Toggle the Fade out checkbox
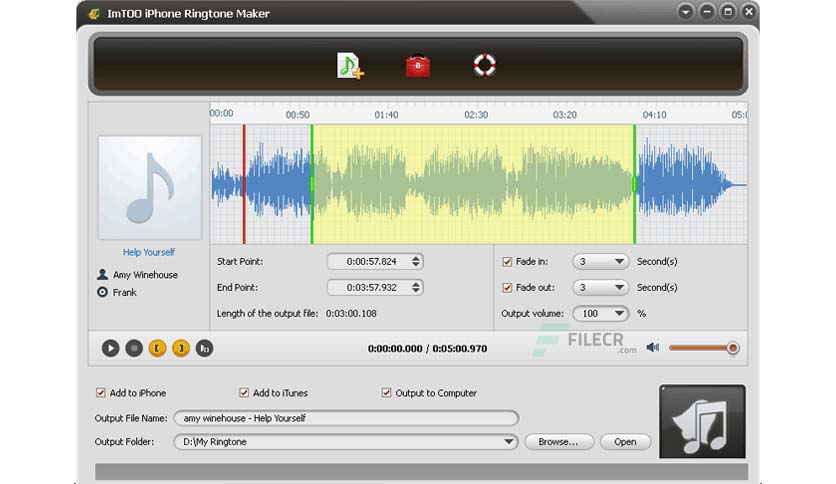Viewport: 836px width, 484px height. [507, 288]
